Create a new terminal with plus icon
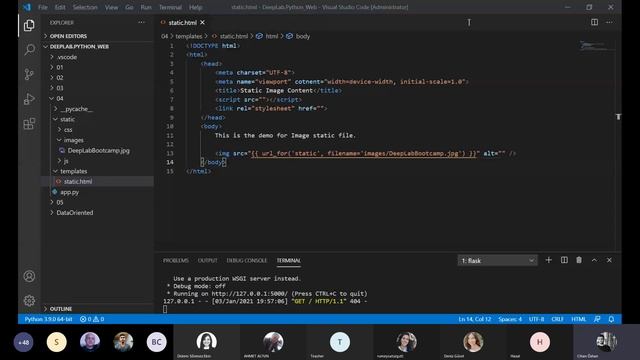Image resolution: width=640 pixels, height=360 pixels. tap(549, 260)
